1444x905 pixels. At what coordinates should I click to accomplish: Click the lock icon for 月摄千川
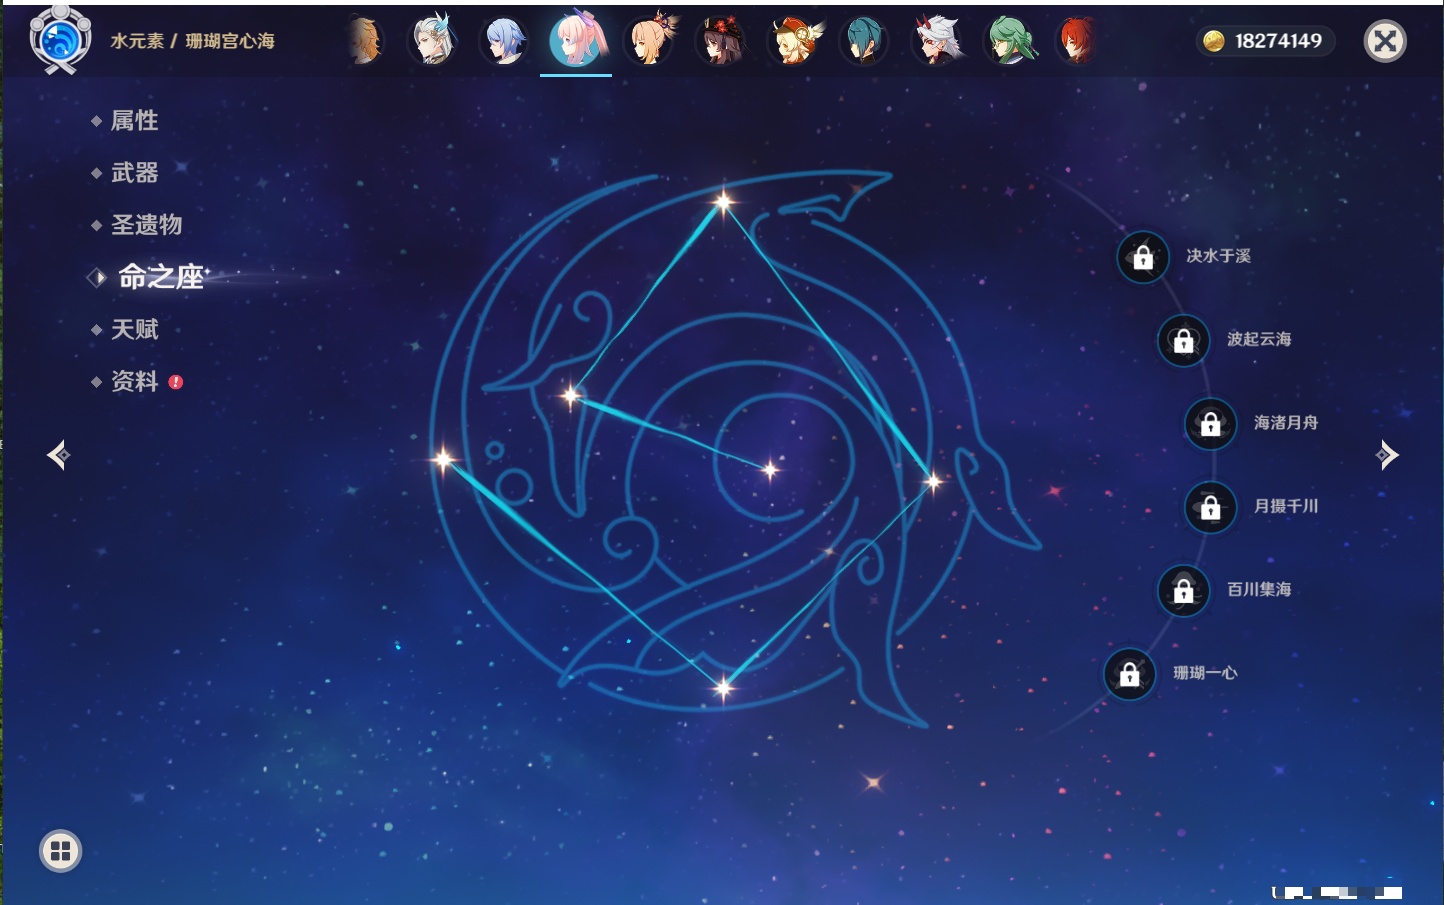click(x=1211, y=507)
